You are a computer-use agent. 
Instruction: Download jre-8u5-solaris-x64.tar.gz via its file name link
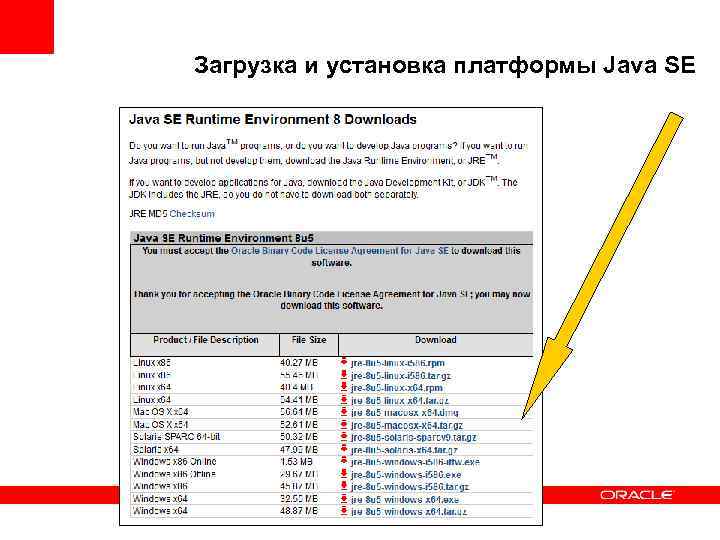coord(404,450)
